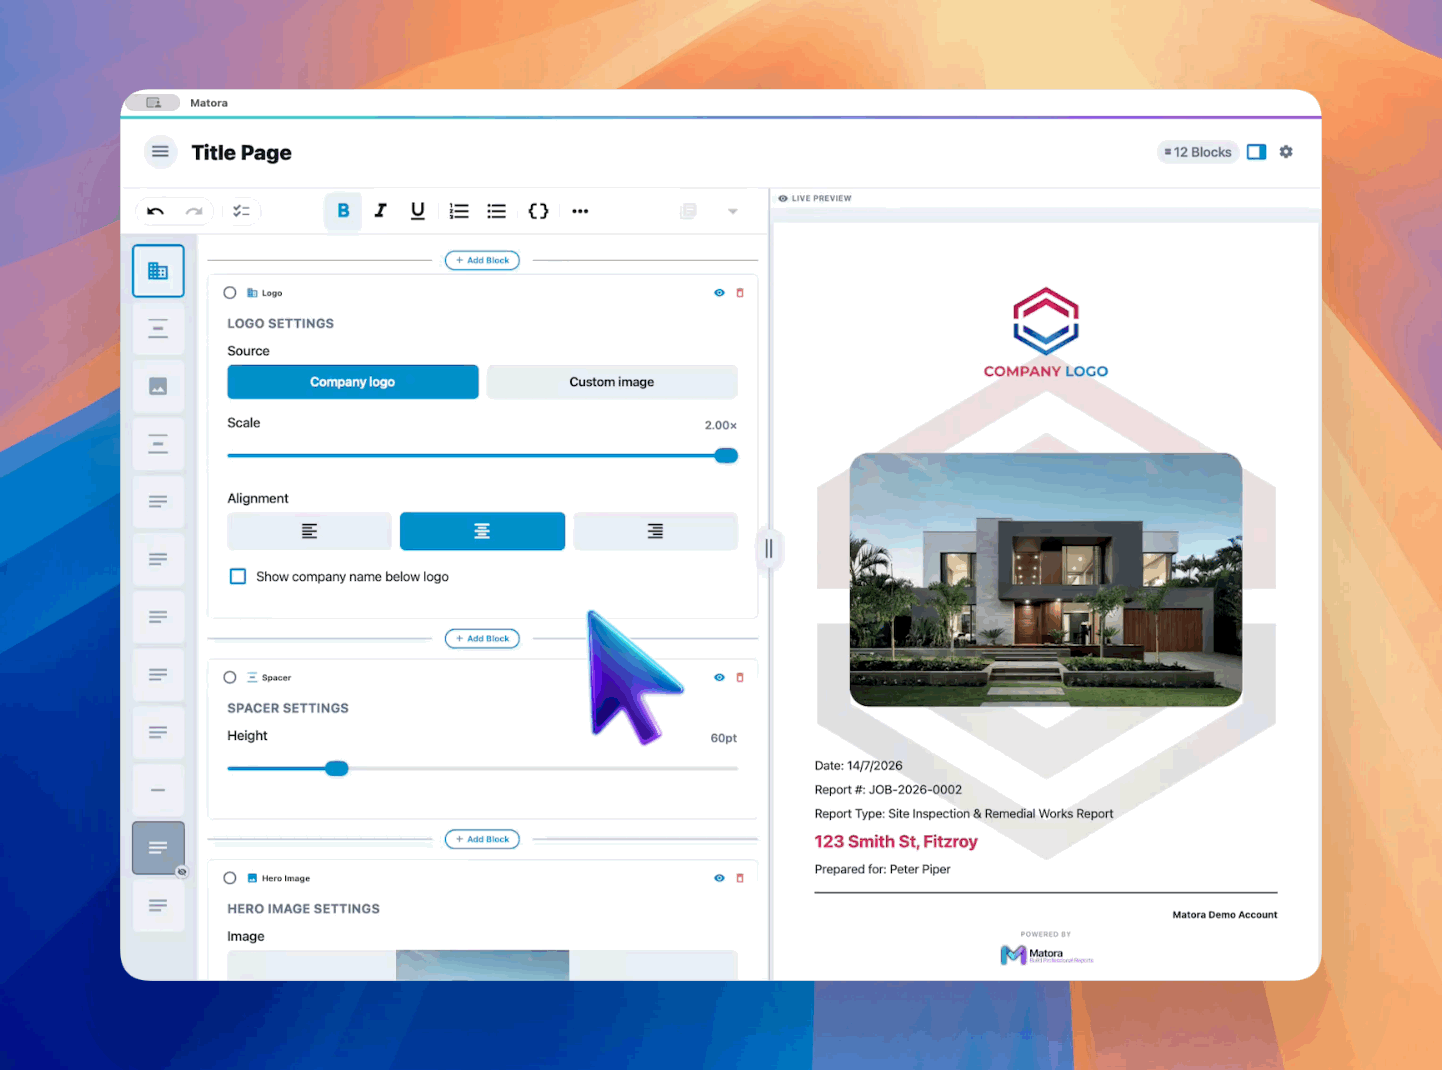Click the COMPANY LOGO image in preview
This screenshot has width=1442, height=1070.
click(x=1046, y=334)
